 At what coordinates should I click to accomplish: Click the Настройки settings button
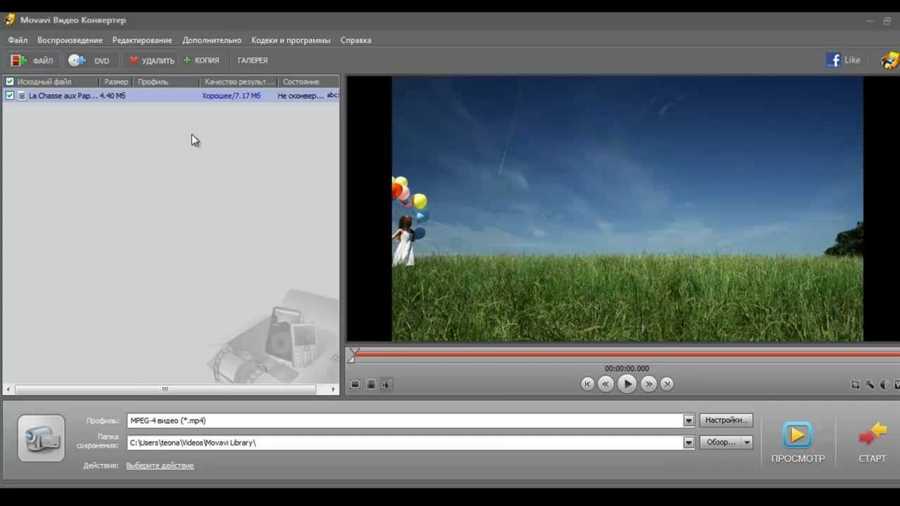click(726, 421)
